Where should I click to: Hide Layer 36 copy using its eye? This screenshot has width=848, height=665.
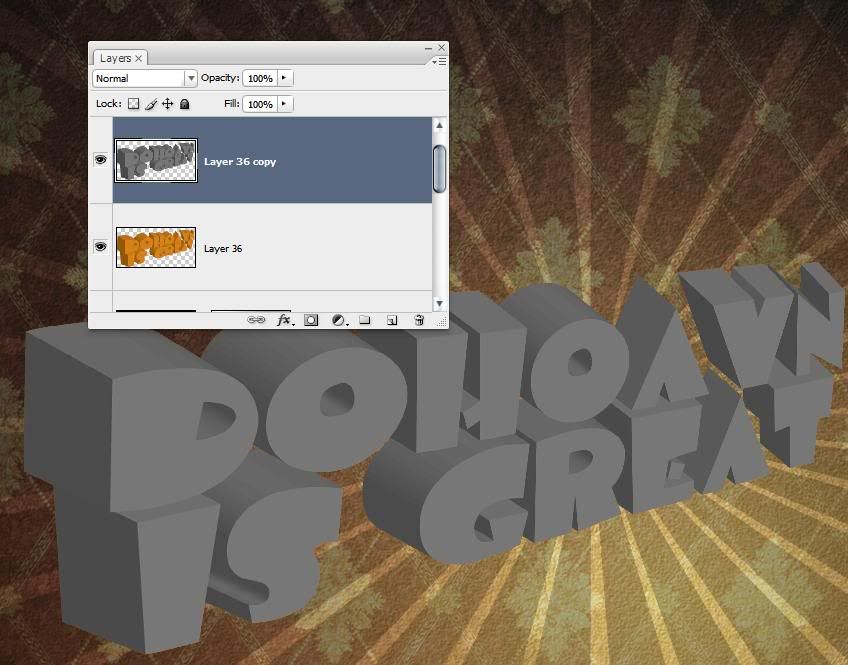(x=101, y=160)
